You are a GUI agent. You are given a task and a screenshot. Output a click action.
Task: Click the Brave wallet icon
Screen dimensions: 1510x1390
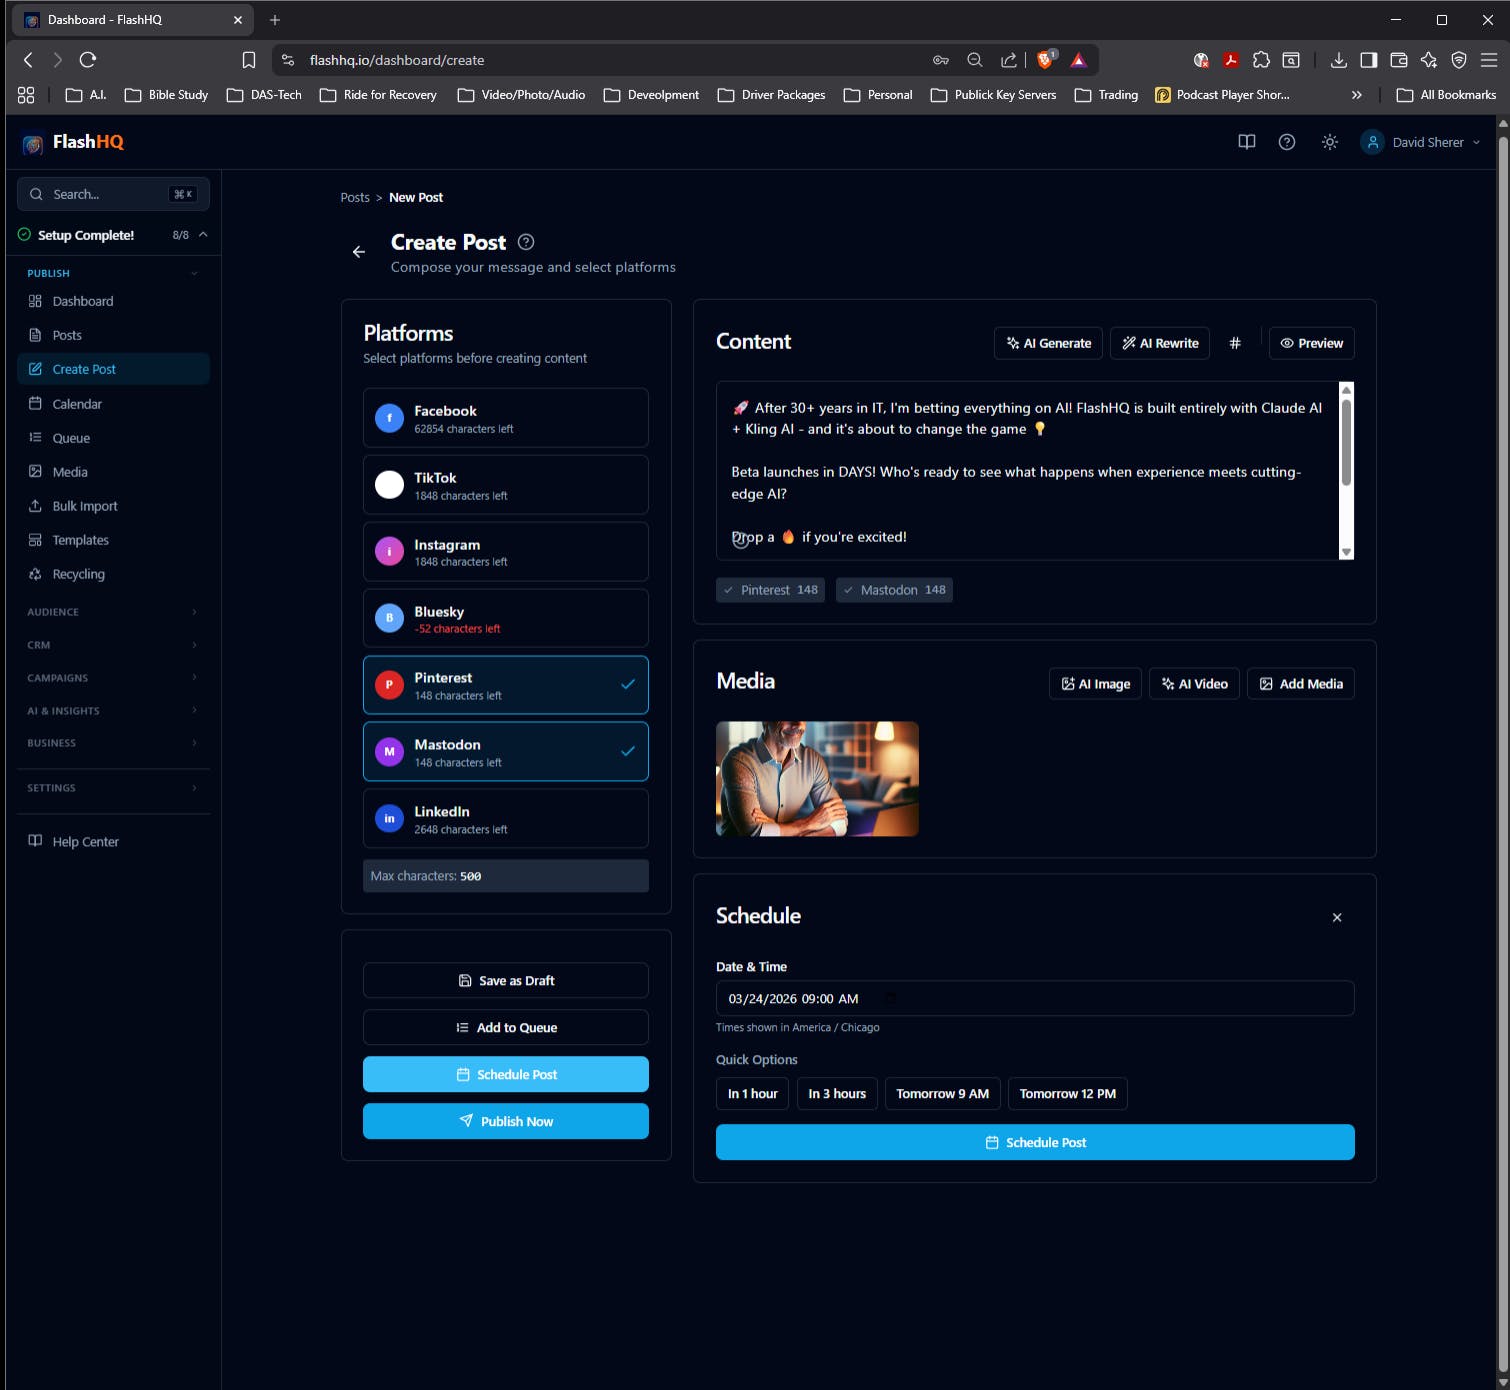pos(1398,60)
